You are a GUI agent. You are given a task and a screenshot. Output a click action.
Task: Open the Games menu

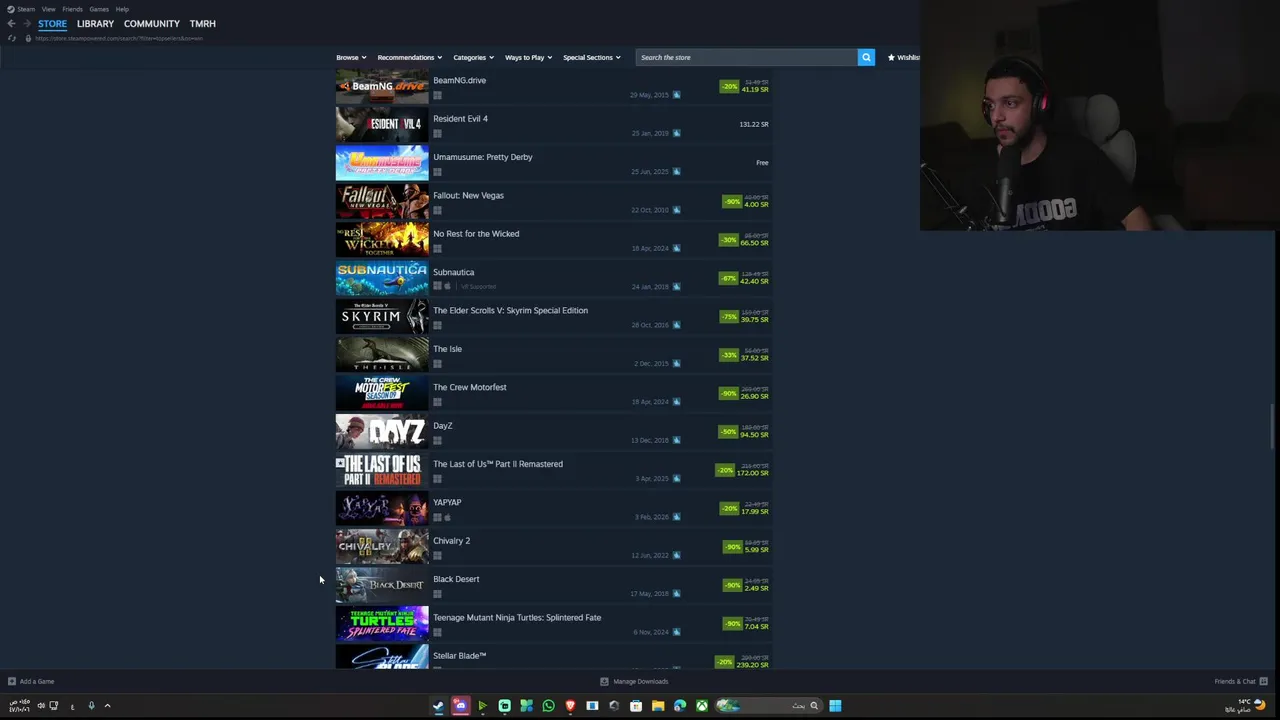(x=99, y=9)
